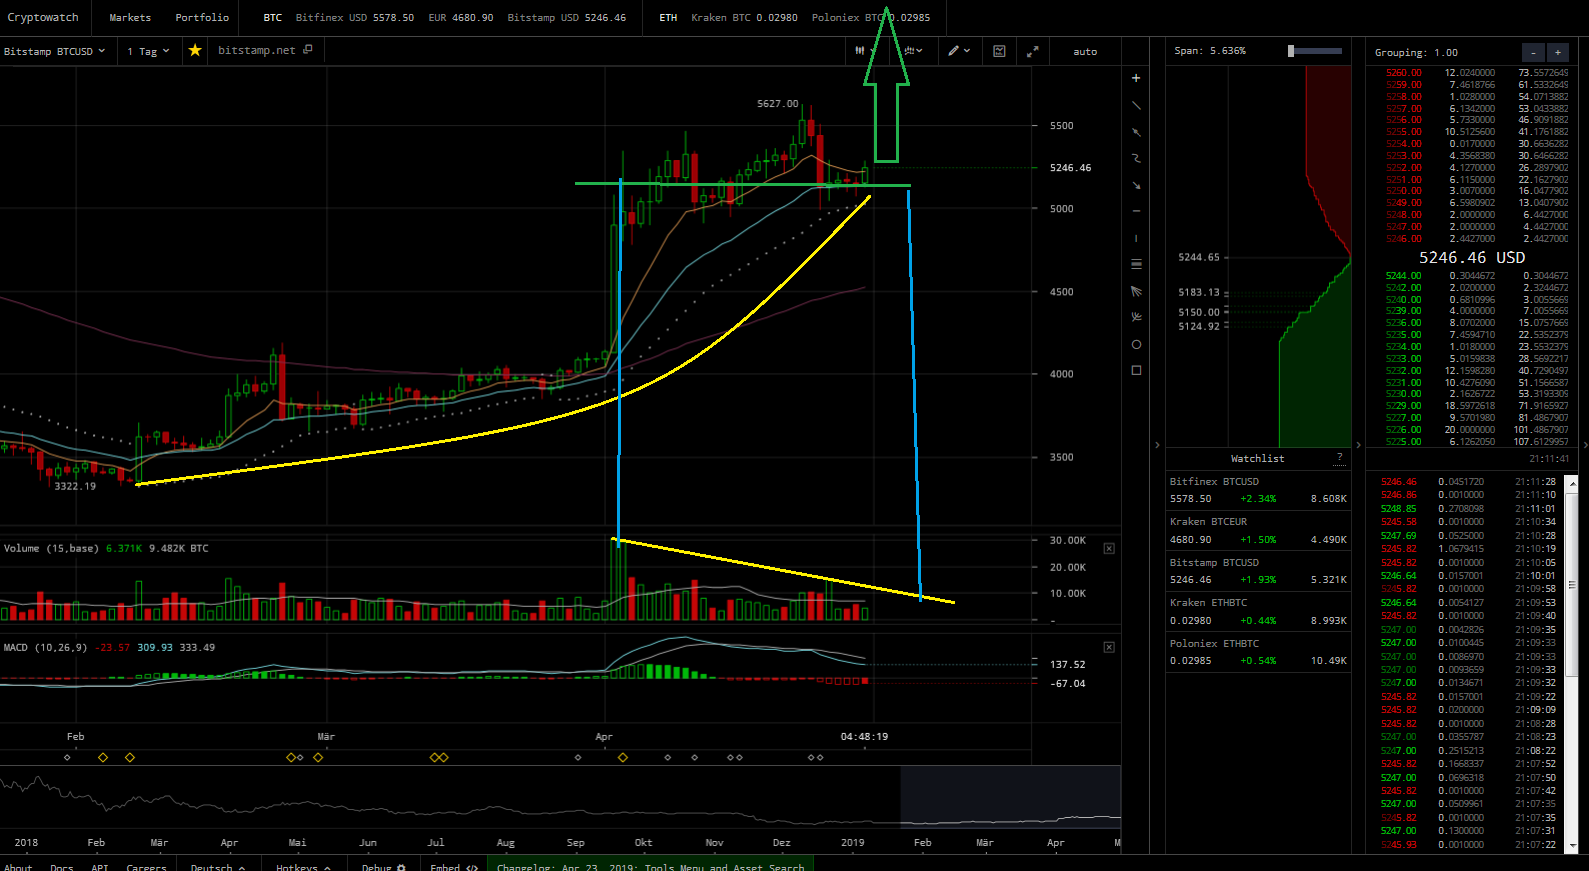Open the Docs footer link
The width and height of the screenshot is (1589, 871).
[62, 867]
